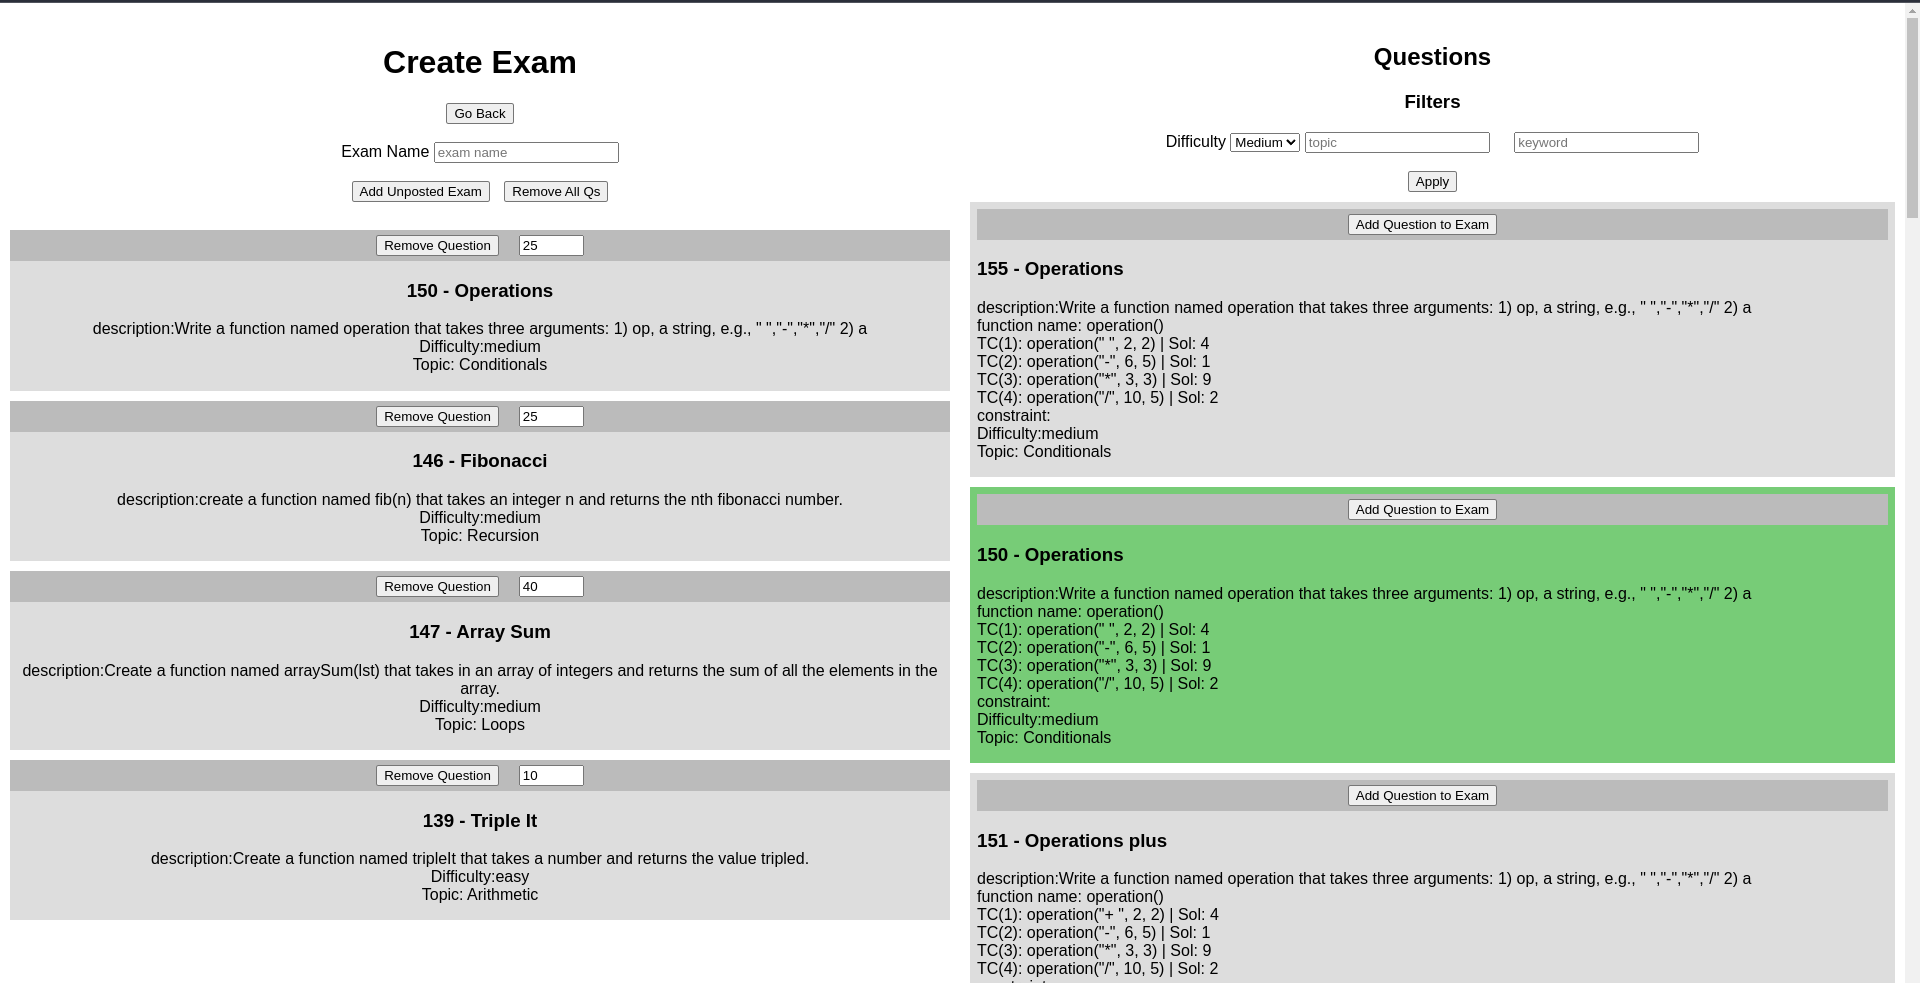The image size is (1920, 983).
Task: Edit points field for Fibonacci question
Action: (x=550, y=417)
